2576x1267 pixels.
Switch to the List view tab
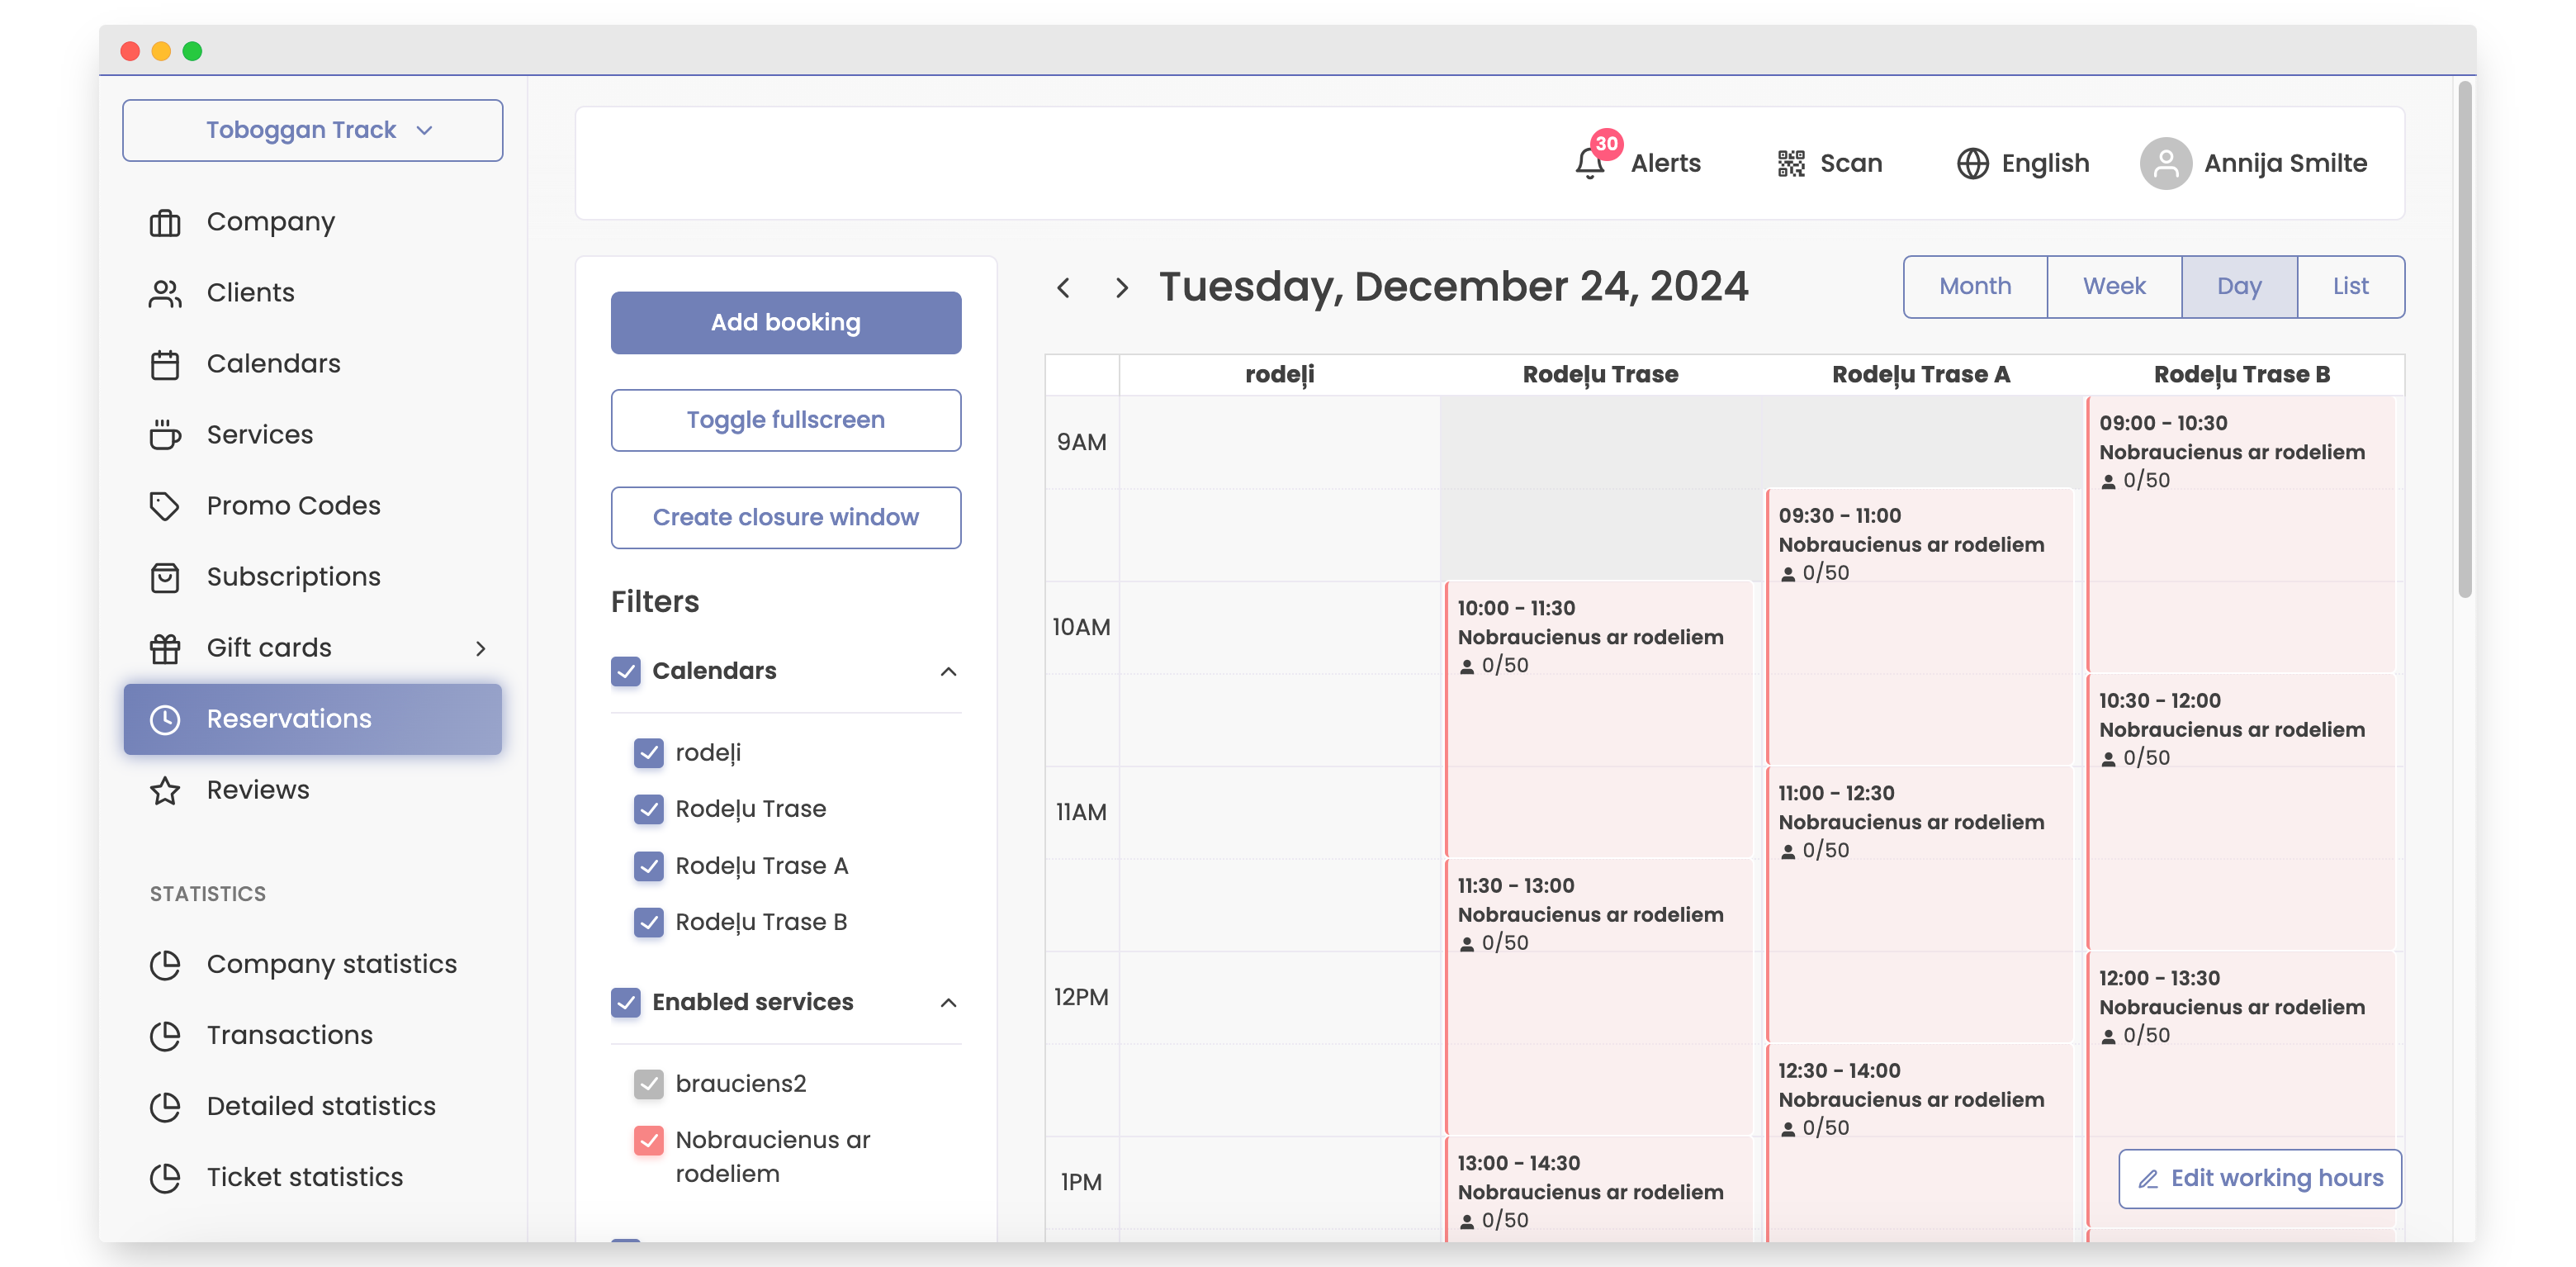pyautogui.click(x=2350, y=287)
